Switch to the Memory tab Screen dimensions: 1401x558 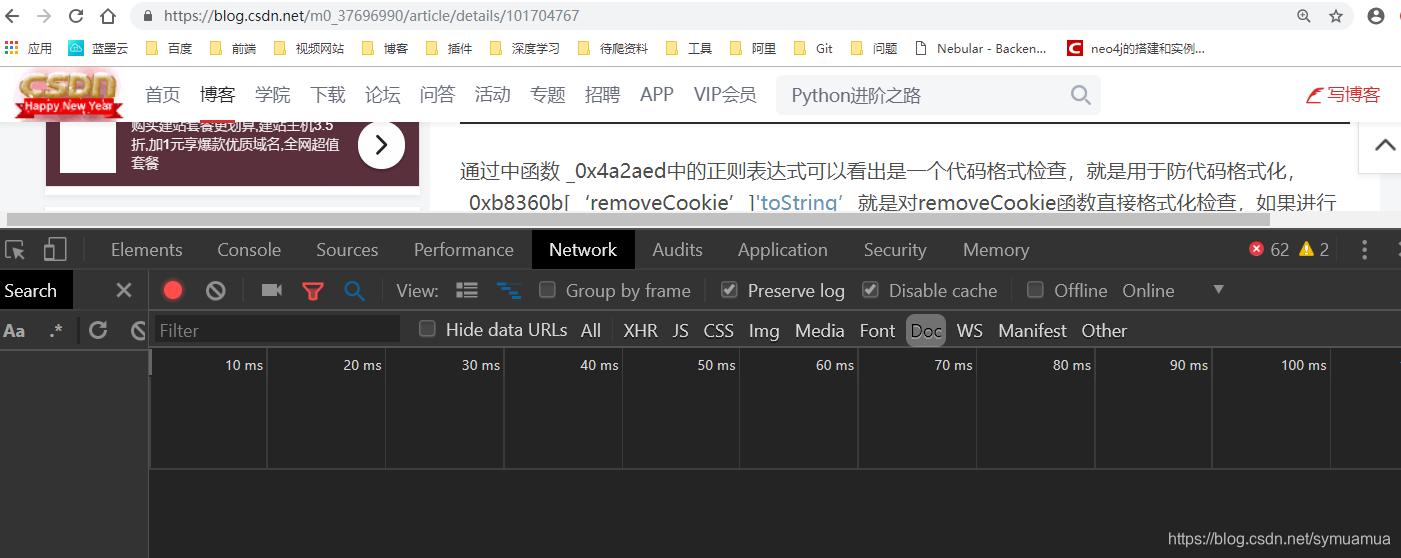[996, 250]
